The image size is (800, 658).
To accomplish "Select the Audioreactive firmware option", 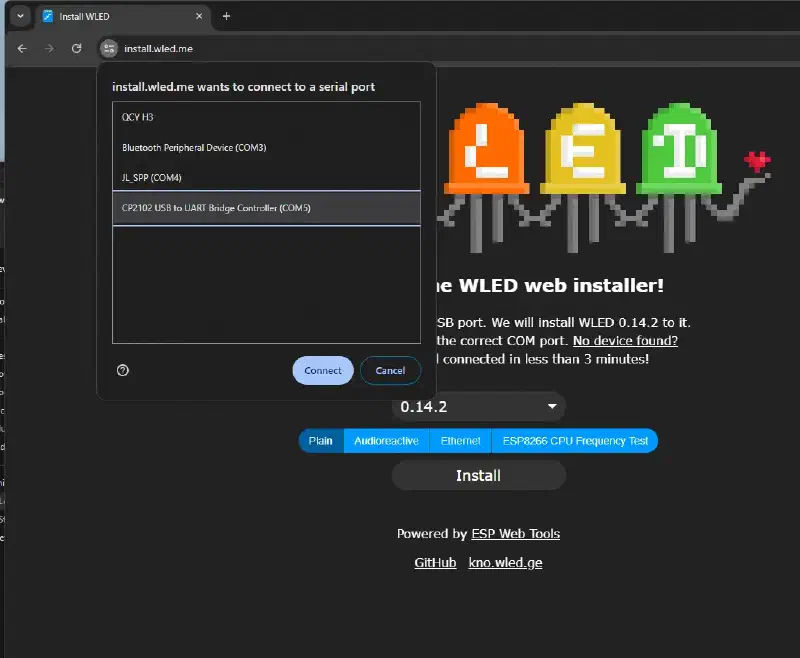I will (386, 441).
